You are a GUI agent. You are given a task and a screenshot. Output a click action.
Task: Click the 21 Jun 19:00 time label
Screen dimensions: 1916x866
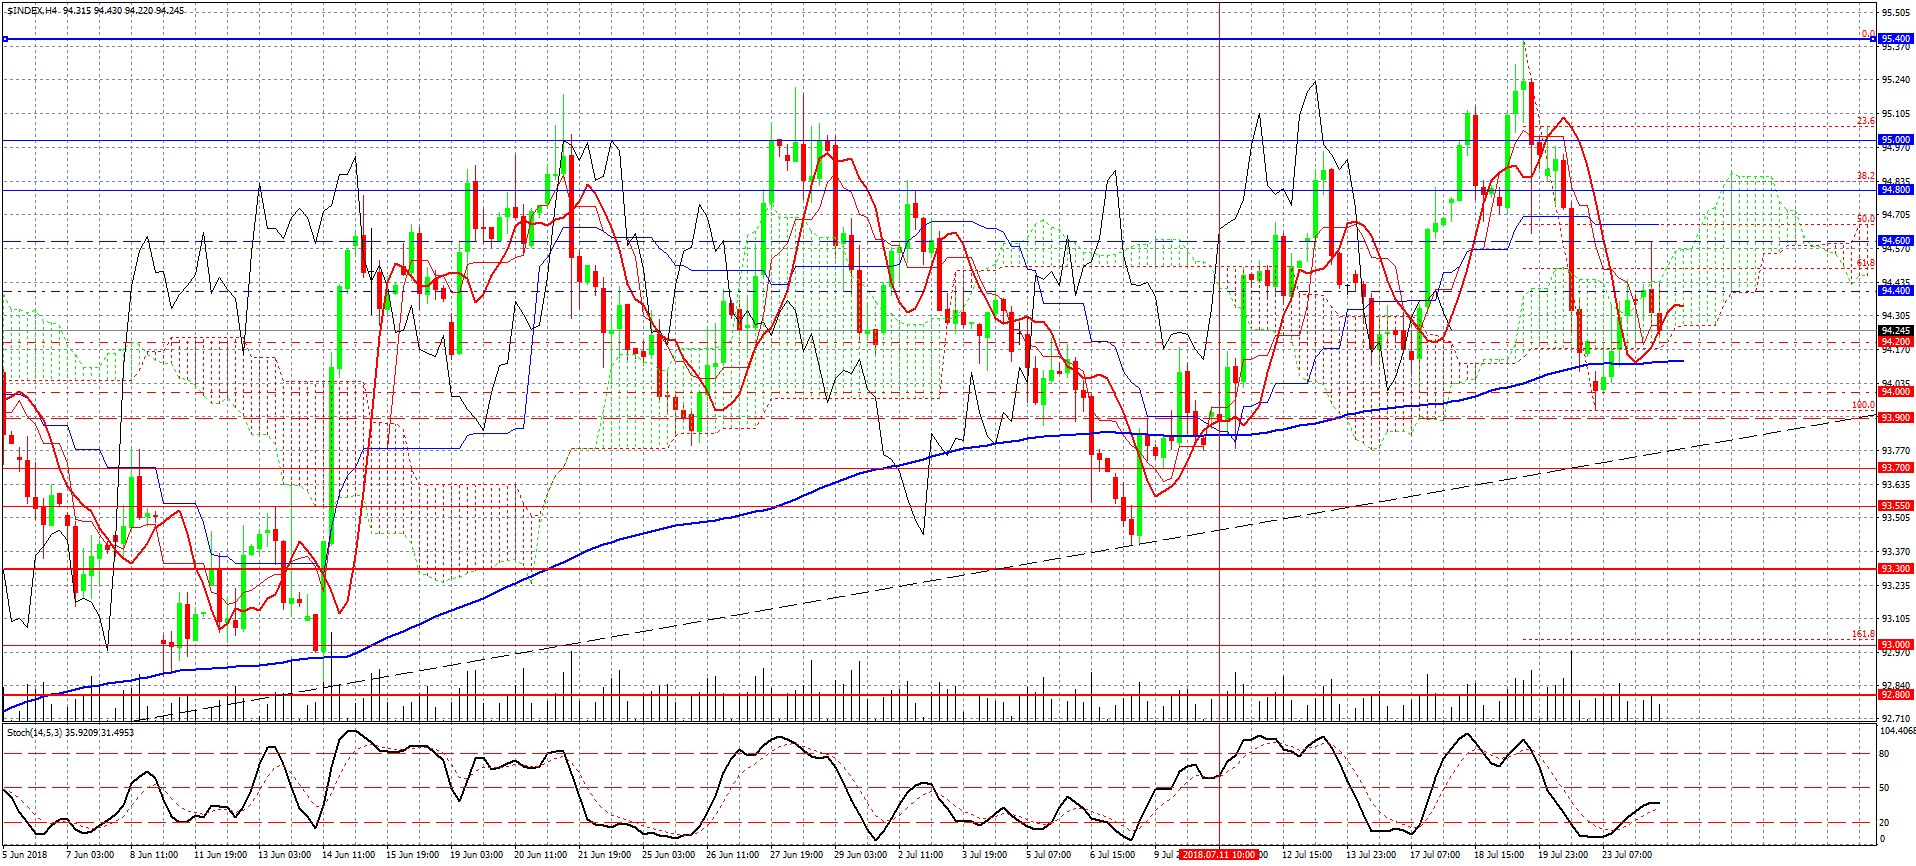point(604,855)
